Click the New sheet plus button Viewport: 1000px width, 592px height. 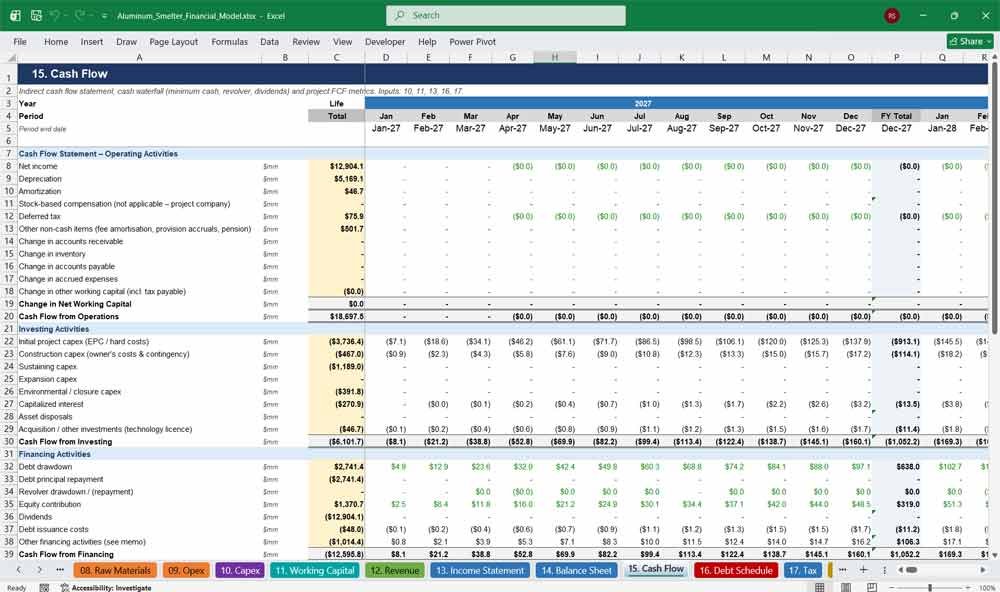pyautogui.click(x=863, y=570)
